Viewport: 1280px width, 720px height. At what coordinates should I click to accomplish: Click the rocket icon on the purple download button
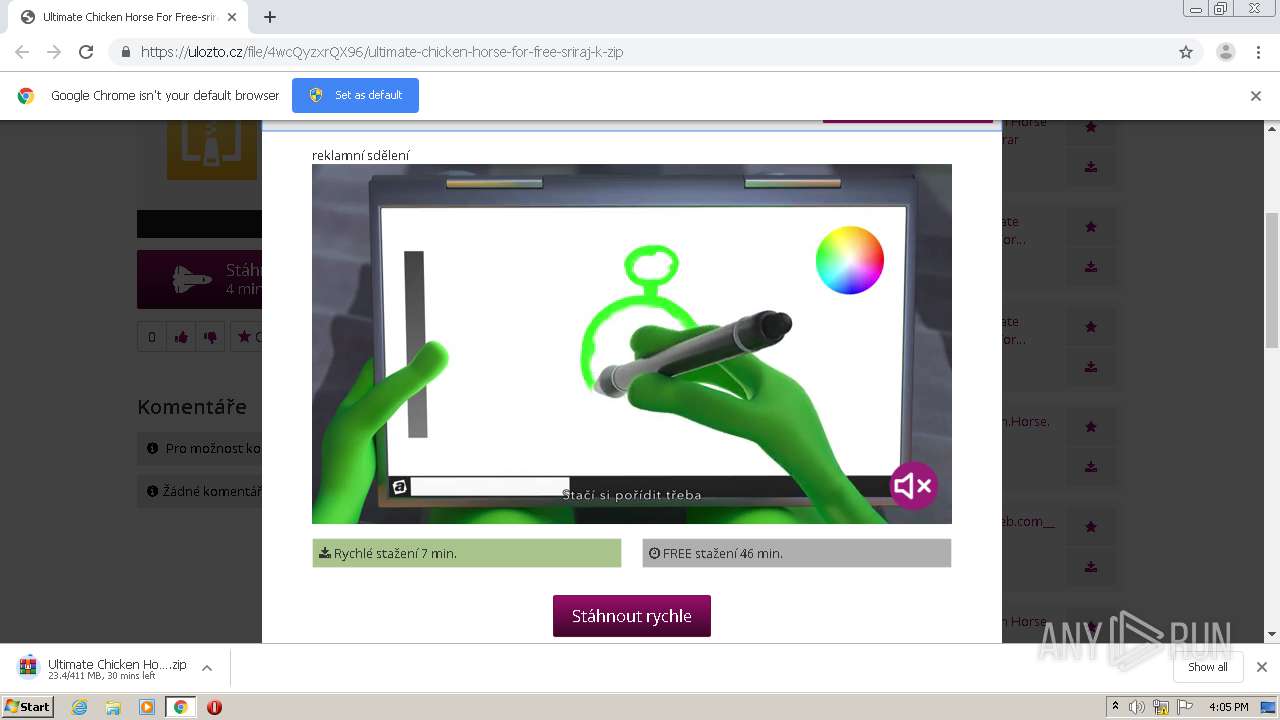pos(192,280)
